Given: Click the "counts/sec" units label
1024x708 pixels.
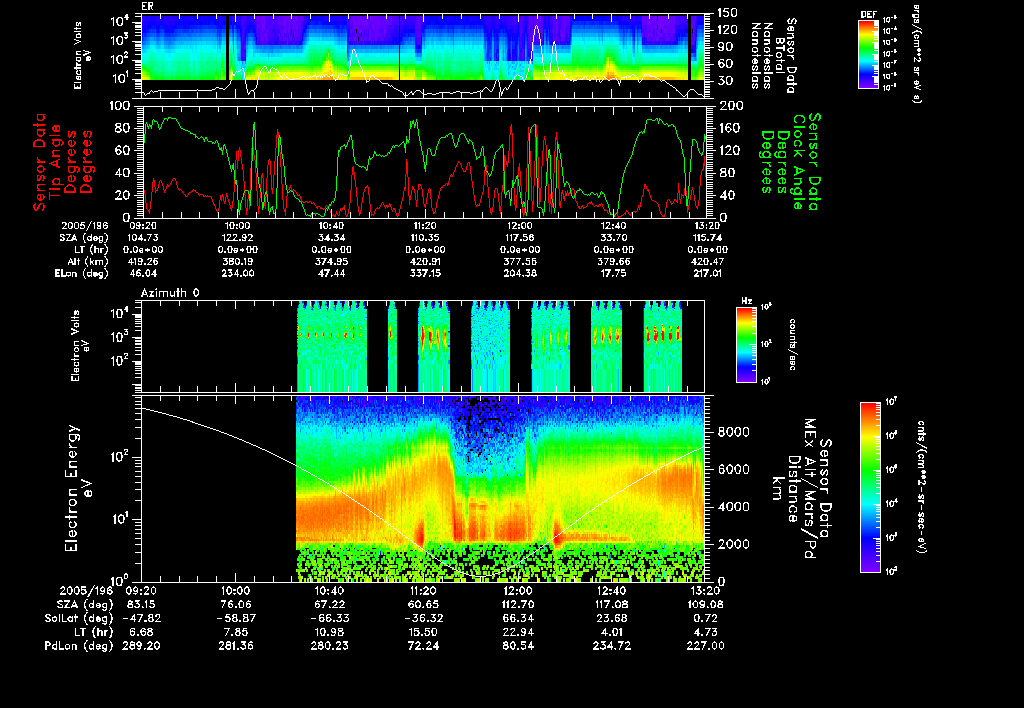Looking at the screenshot, I should (x=792, y=345).
